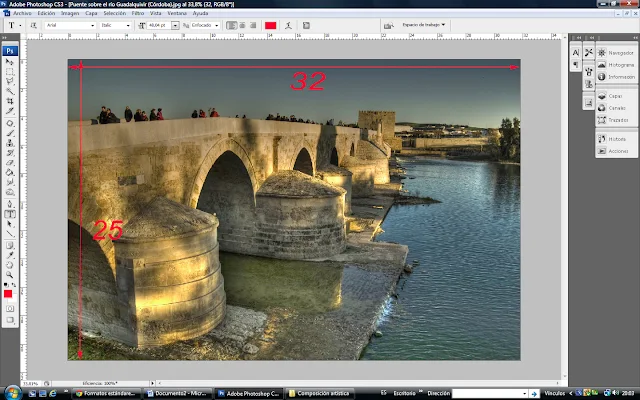Open the Tool Presets panel icon
This screenshot has width=640, height=400.
(589, 52)
